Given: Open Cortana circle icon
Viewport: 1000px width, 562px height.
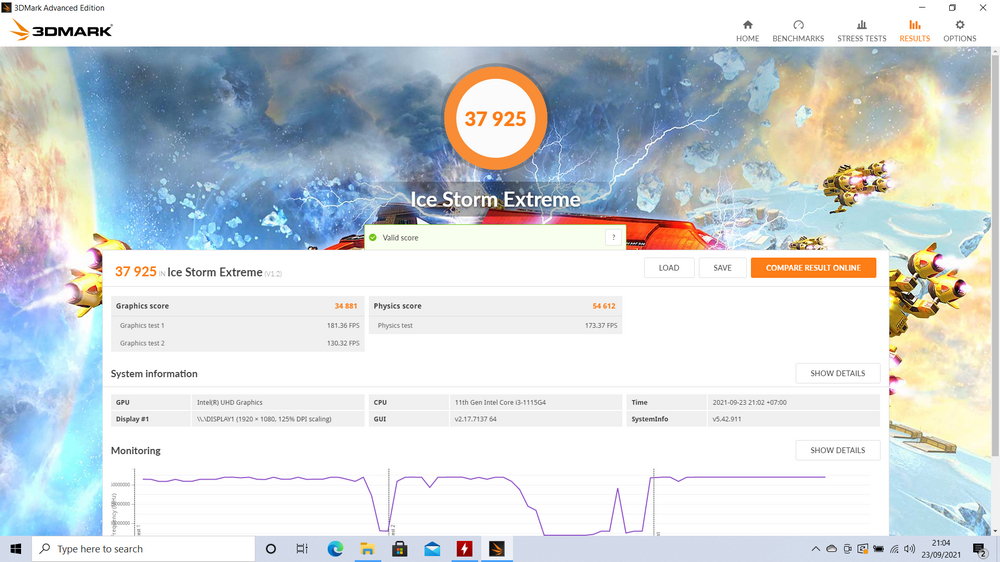Looking at the screenshot, I should pos(270,549).
